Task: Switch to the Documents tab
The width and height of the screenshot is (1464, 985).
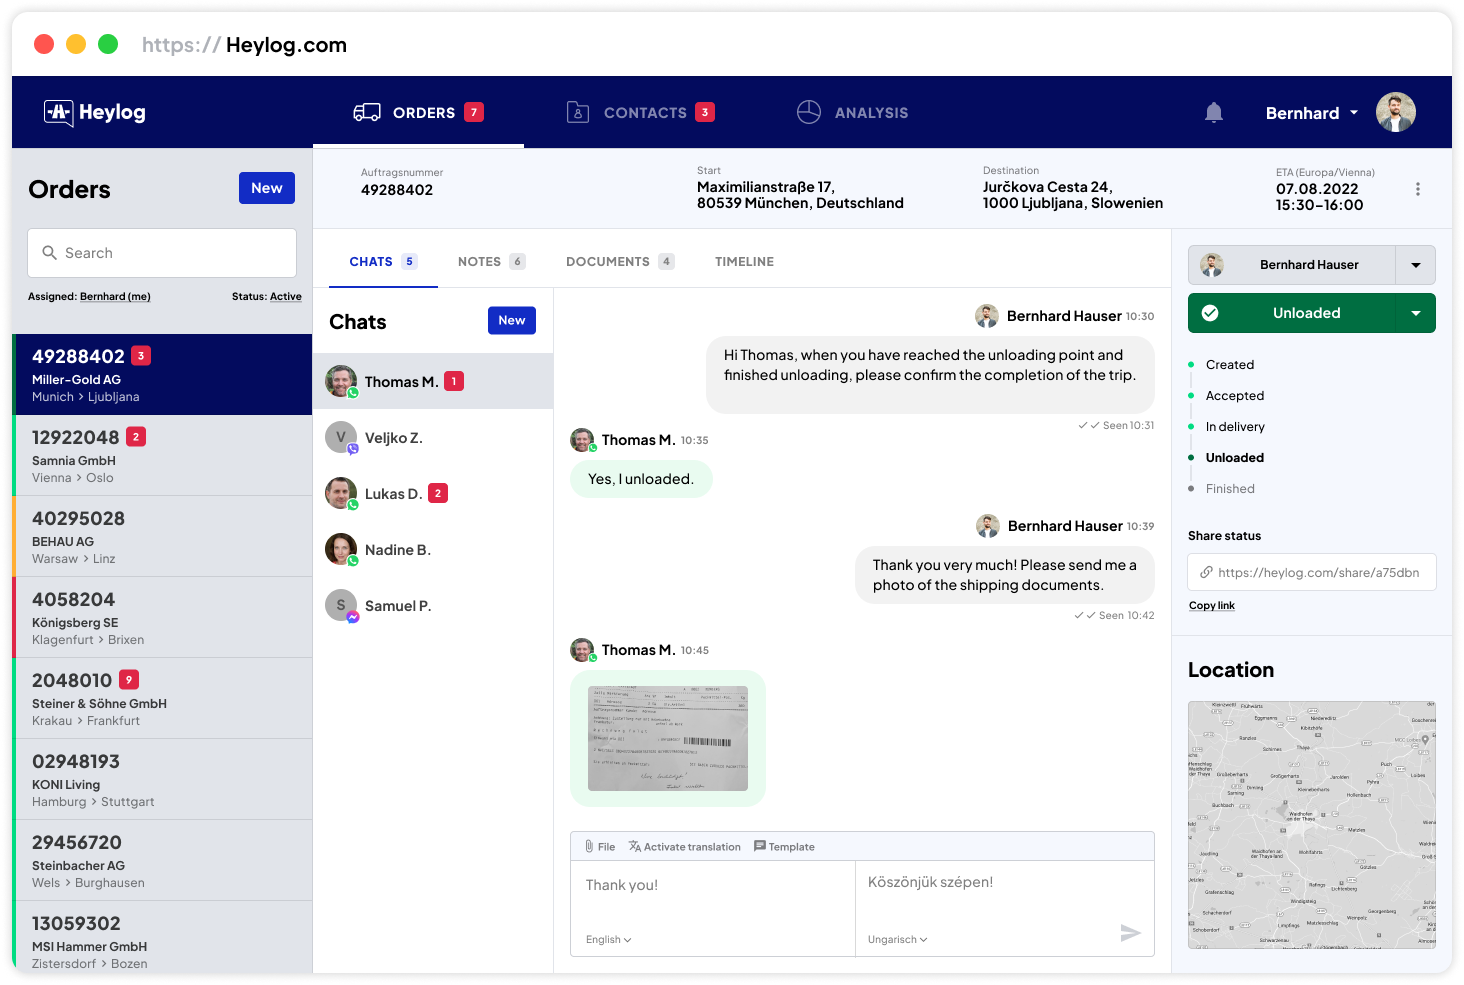Action: pyautogui.click(x=608, y=262)
